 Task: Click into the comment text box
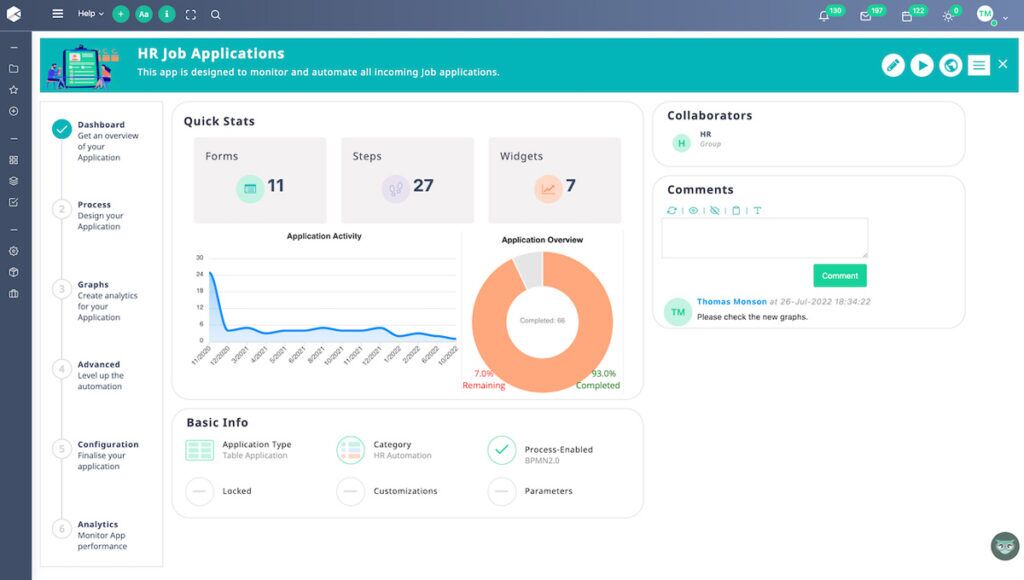pos(764,238)
